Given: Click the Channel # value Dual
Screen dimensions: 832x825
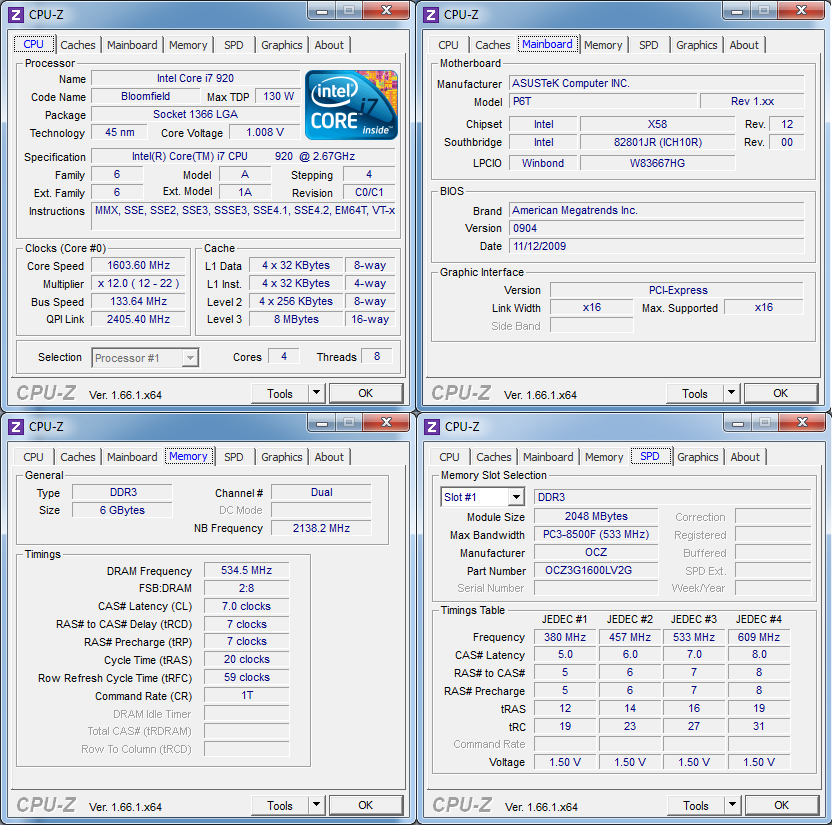Looking at the screenshot, I should tap(322, 492).
